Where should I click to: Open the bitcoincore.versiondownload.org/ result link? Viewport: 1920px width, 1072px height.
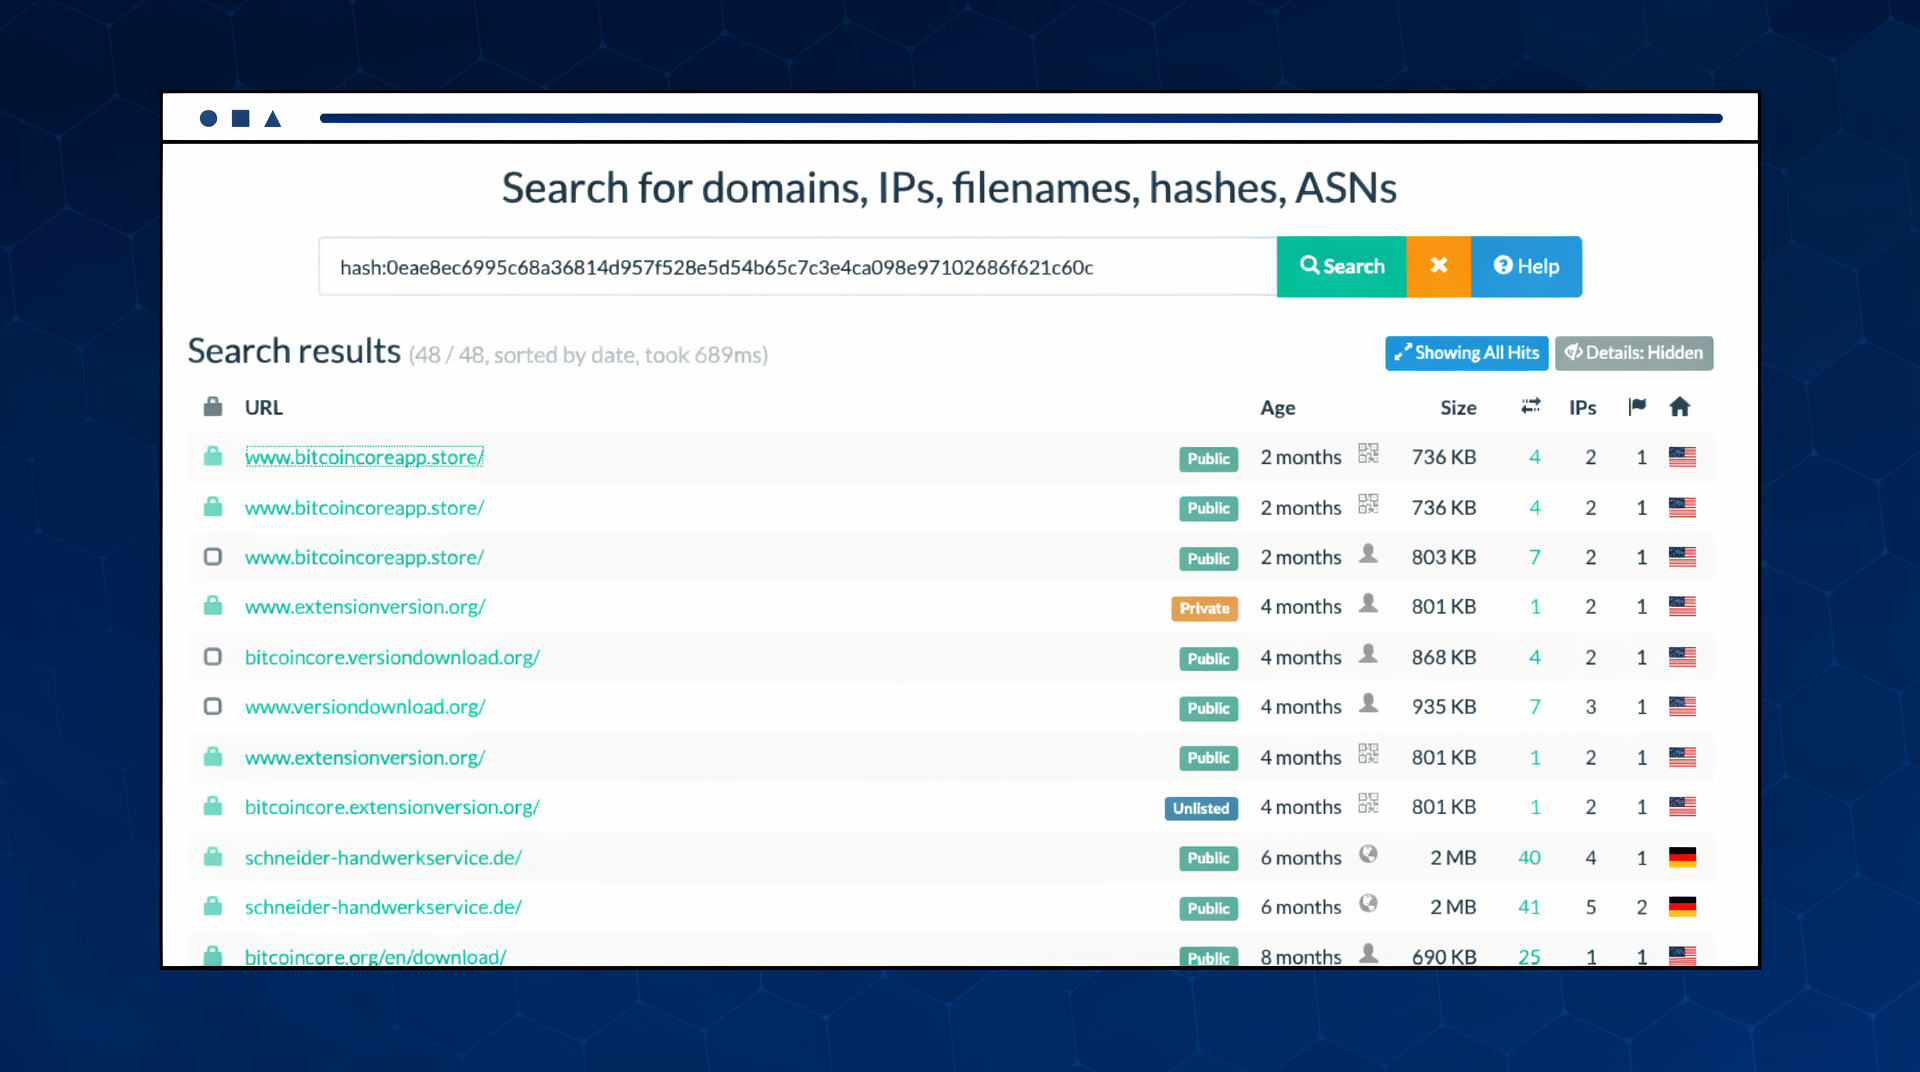(x=392, y=657)
